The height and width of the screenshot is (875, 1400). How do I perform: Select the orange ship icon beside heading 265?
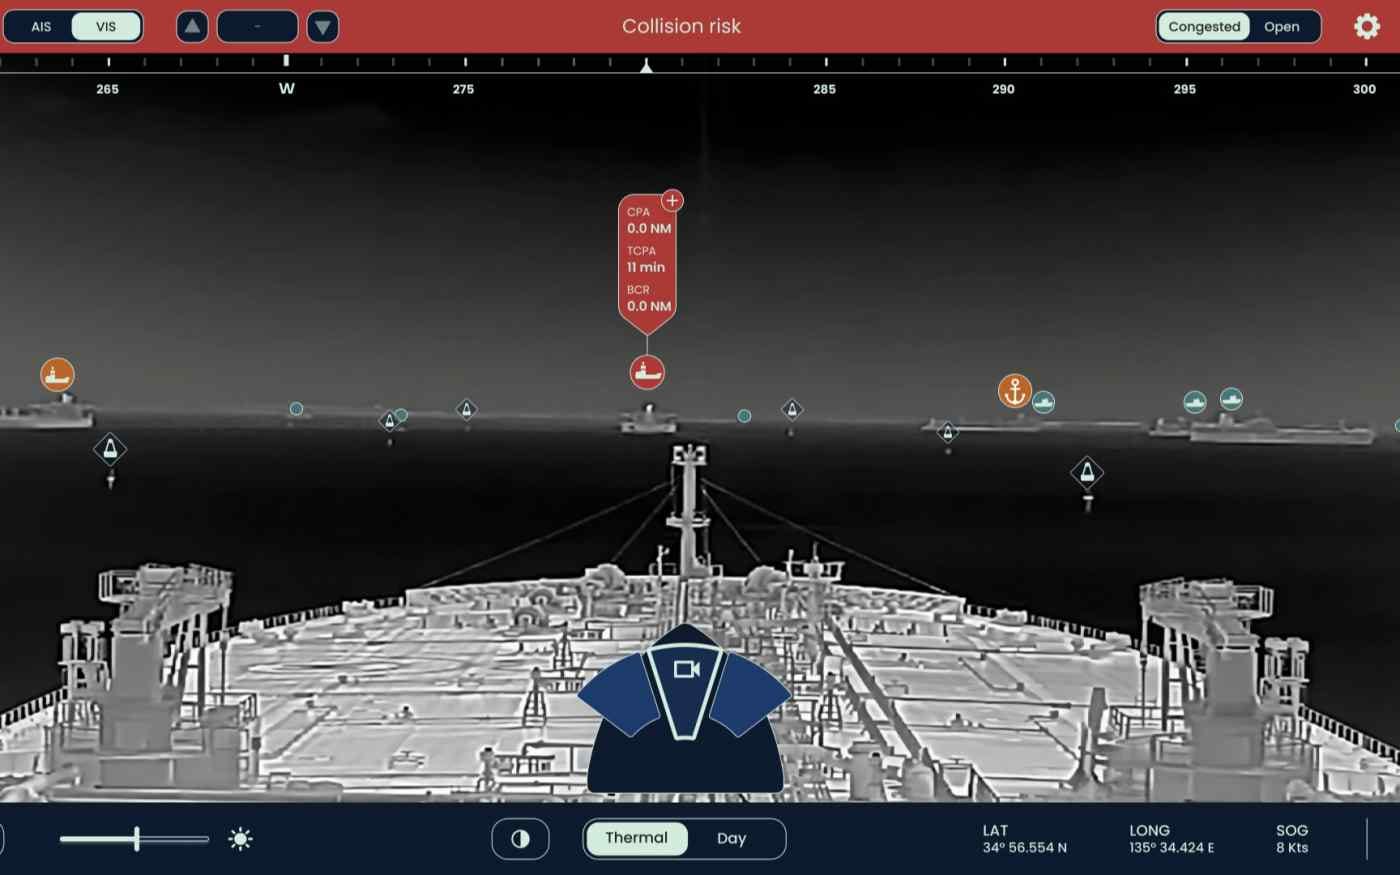57,375
